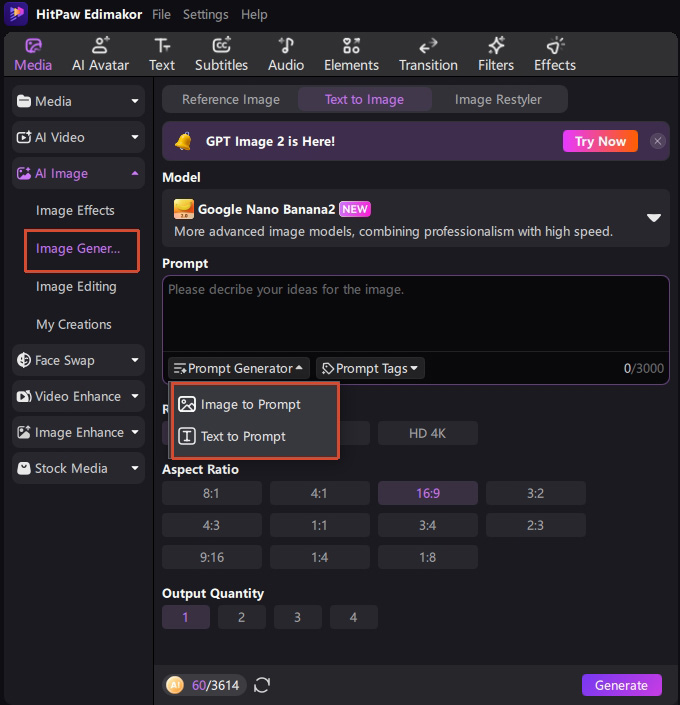Expand the Video Enhance sidebar section
Viewport: 680px width, 705px height.
(x=78, y=396)
